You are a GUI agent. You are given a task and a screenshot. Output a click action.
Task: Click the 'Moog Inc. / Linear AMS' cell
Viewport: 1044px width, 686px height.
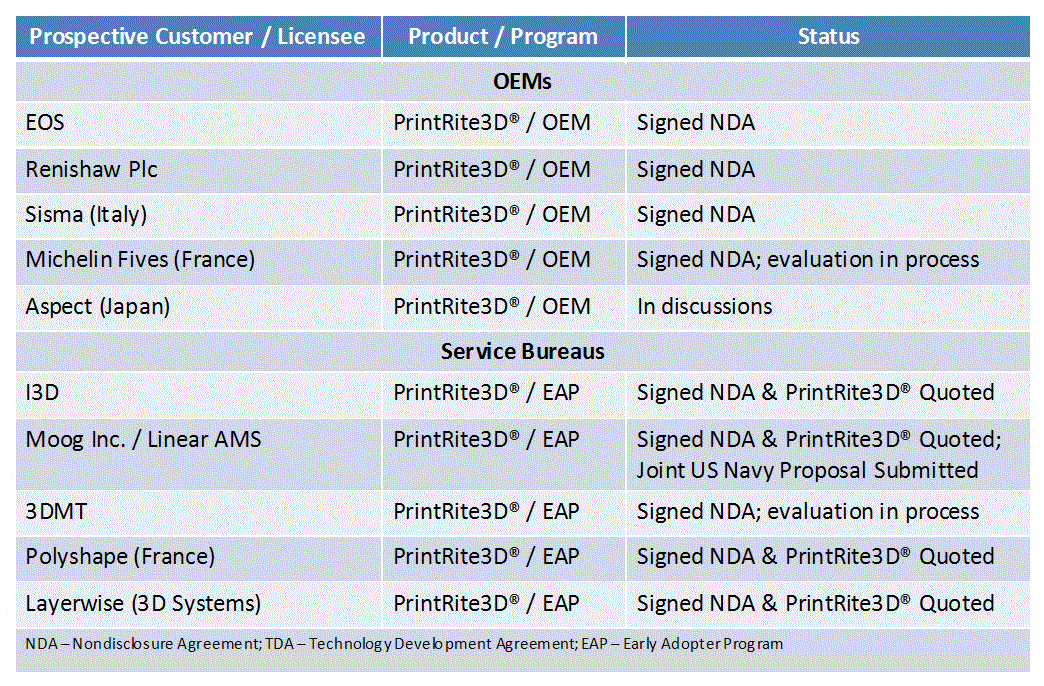(143, 439)
